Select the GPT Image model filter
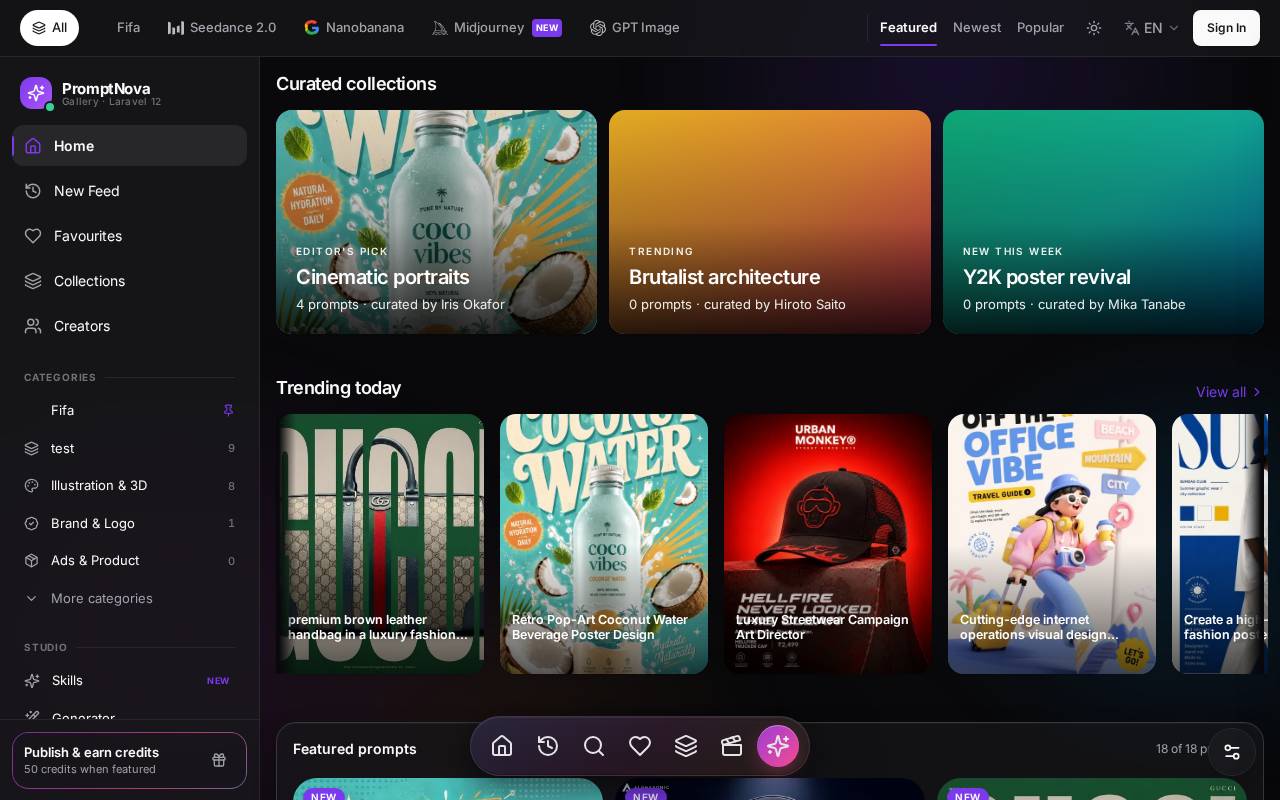Image resolution: width=1280 pixels, height=800 pixels. point(635,28)
